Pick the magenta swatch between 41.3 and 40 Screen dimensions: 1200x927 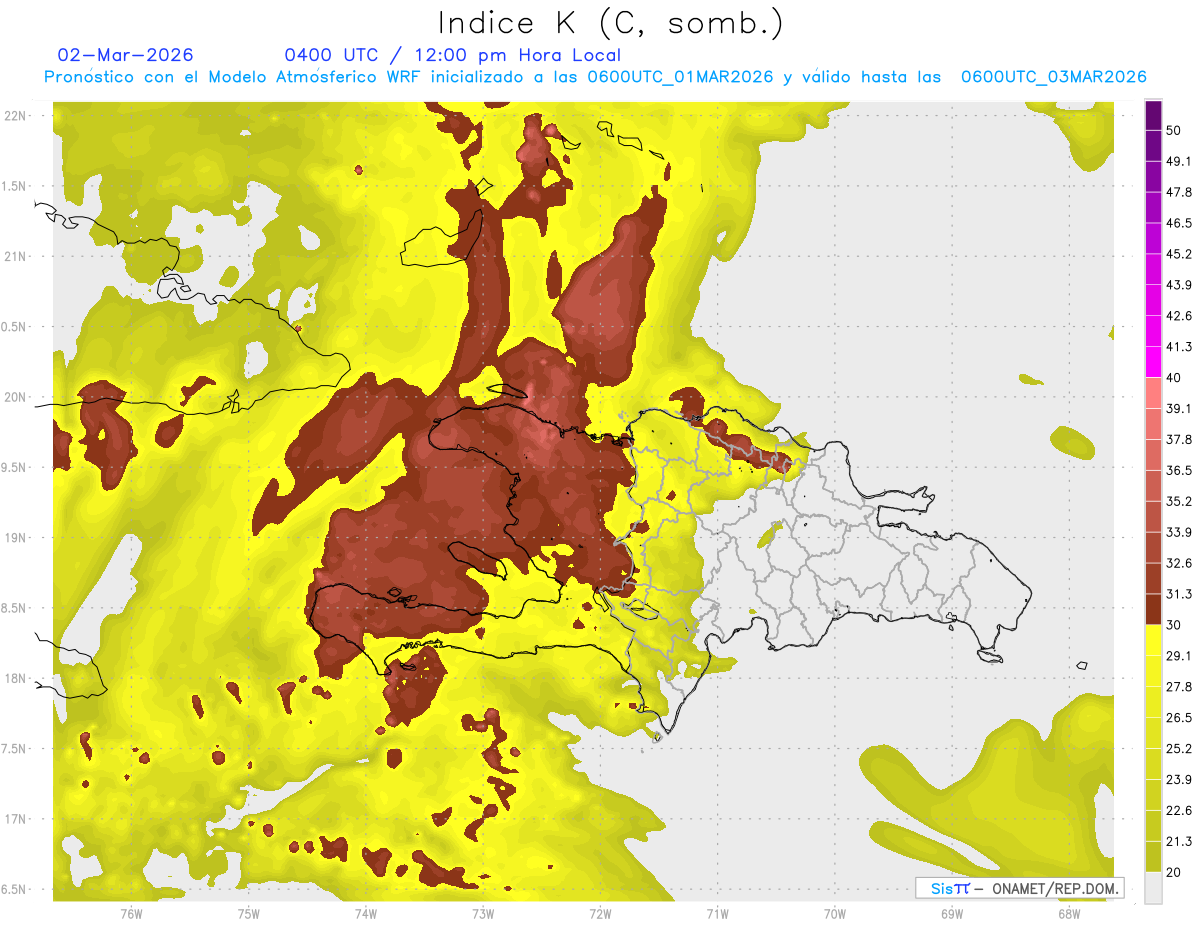point(1153,362)
